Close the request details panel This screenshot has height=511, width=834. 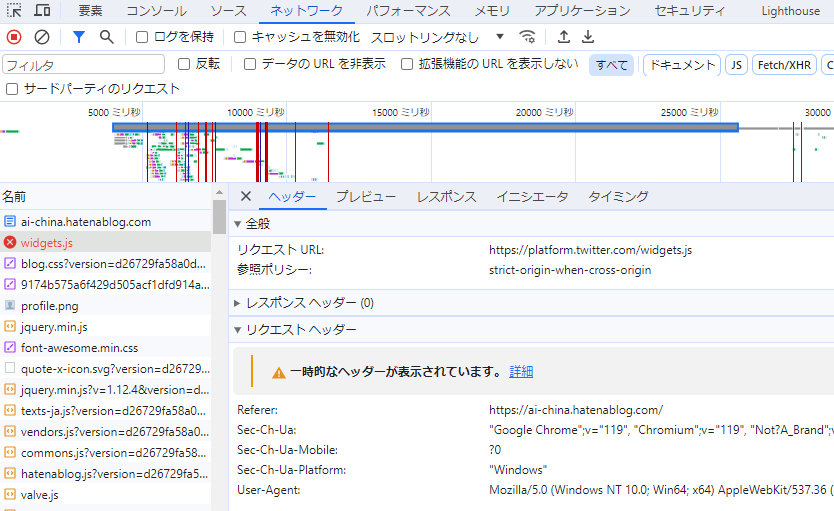245,196
